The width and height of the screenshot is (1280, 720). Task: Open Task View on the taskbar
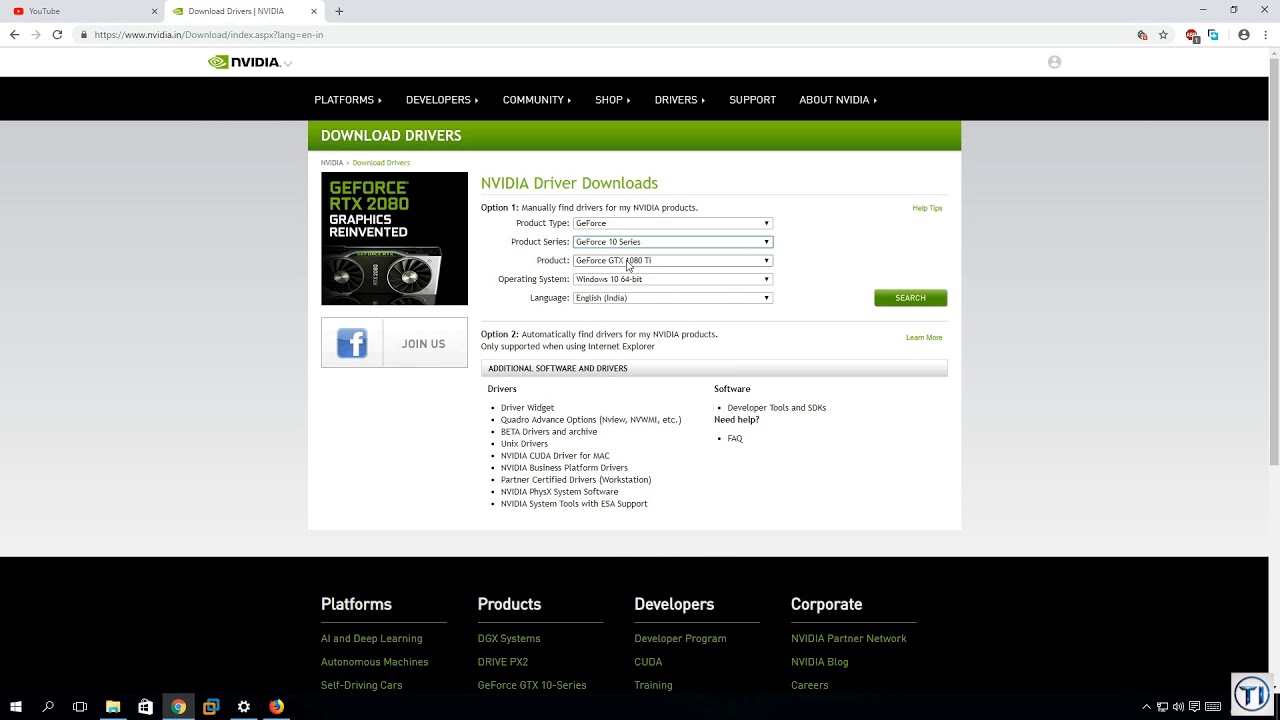80,707
